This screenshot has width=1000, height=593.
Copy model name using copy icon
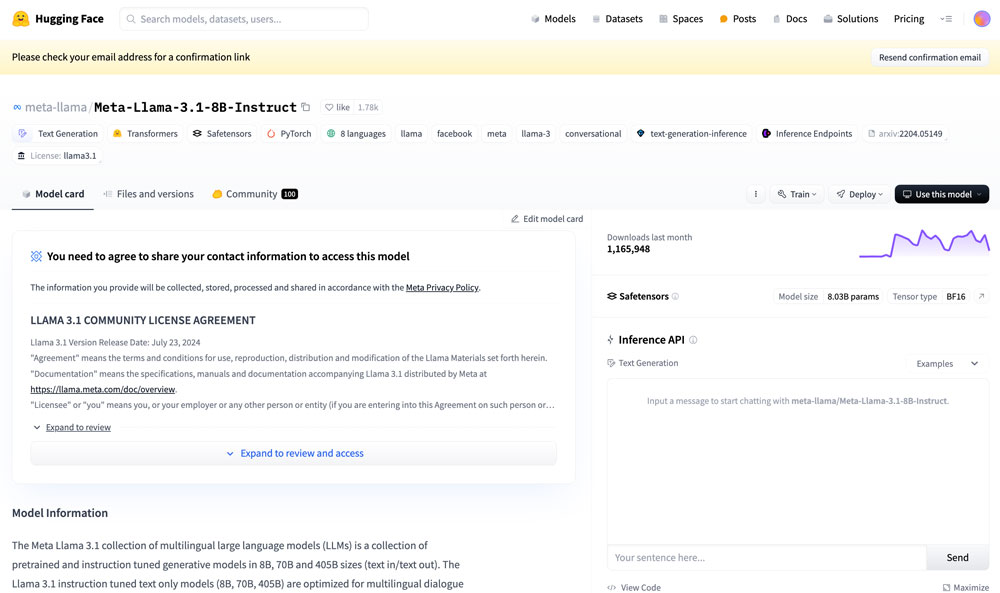point(306,108)
